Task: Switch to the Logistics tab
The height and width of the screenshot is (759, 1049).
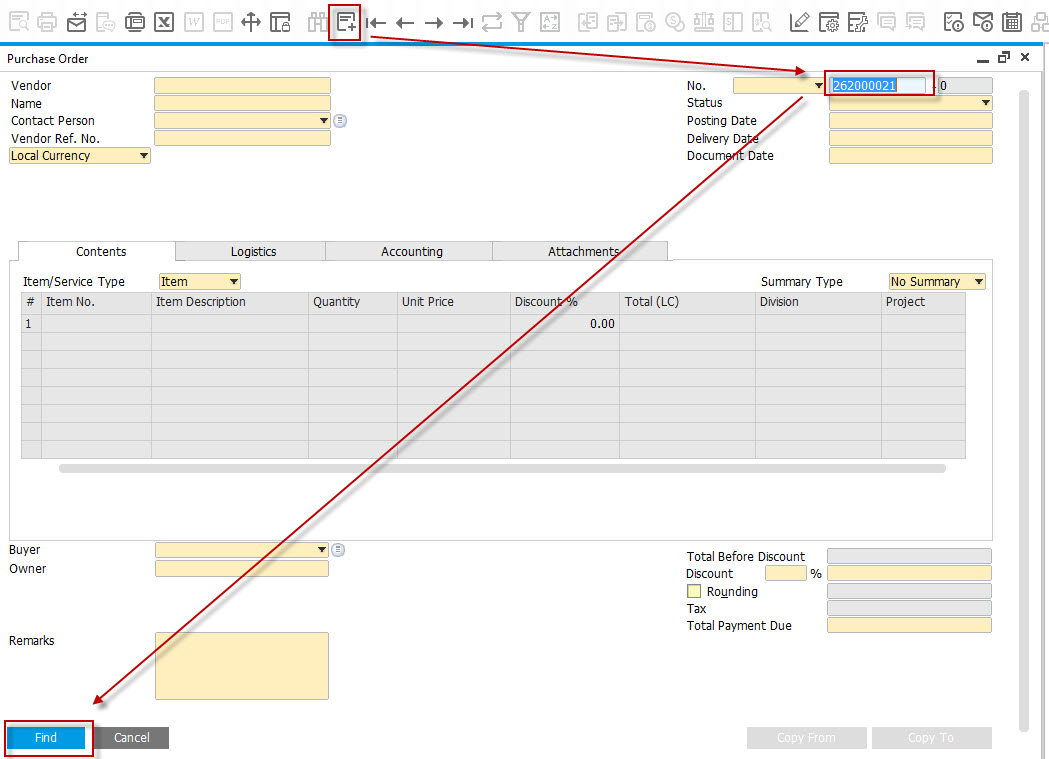Action: (x=253, y=251)
